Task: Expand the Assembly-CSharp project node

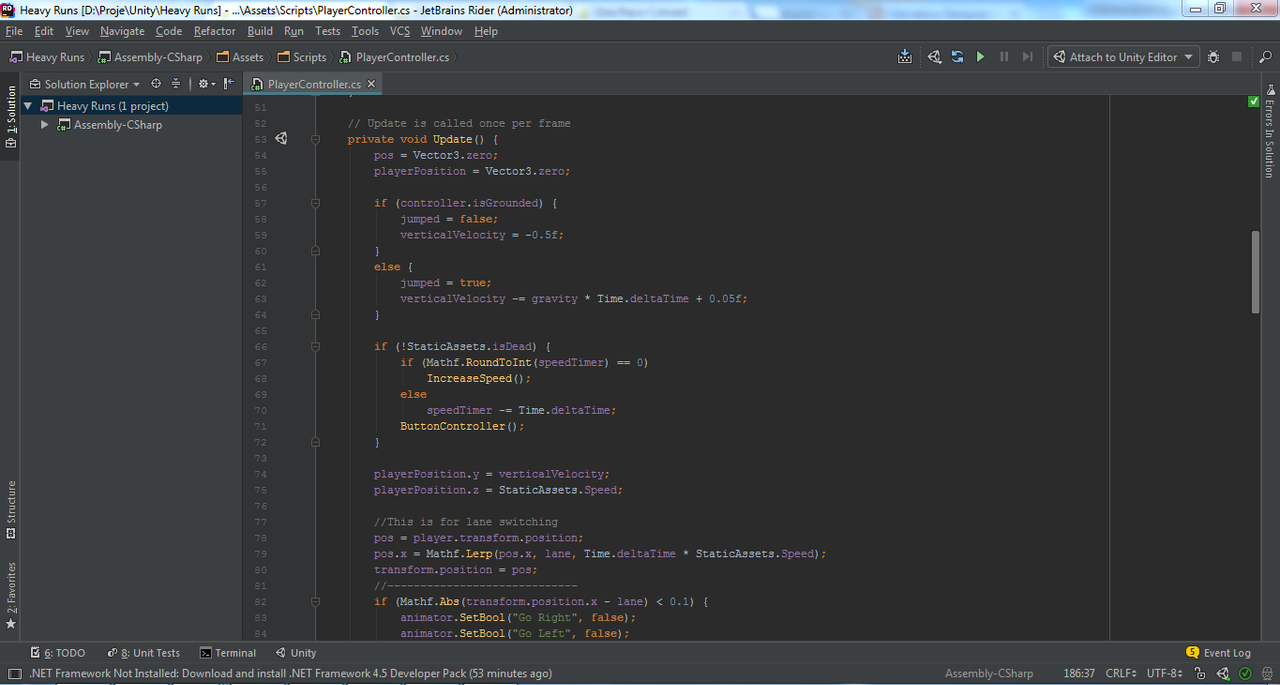Action: pyautogui.click(x=45, y=125)
